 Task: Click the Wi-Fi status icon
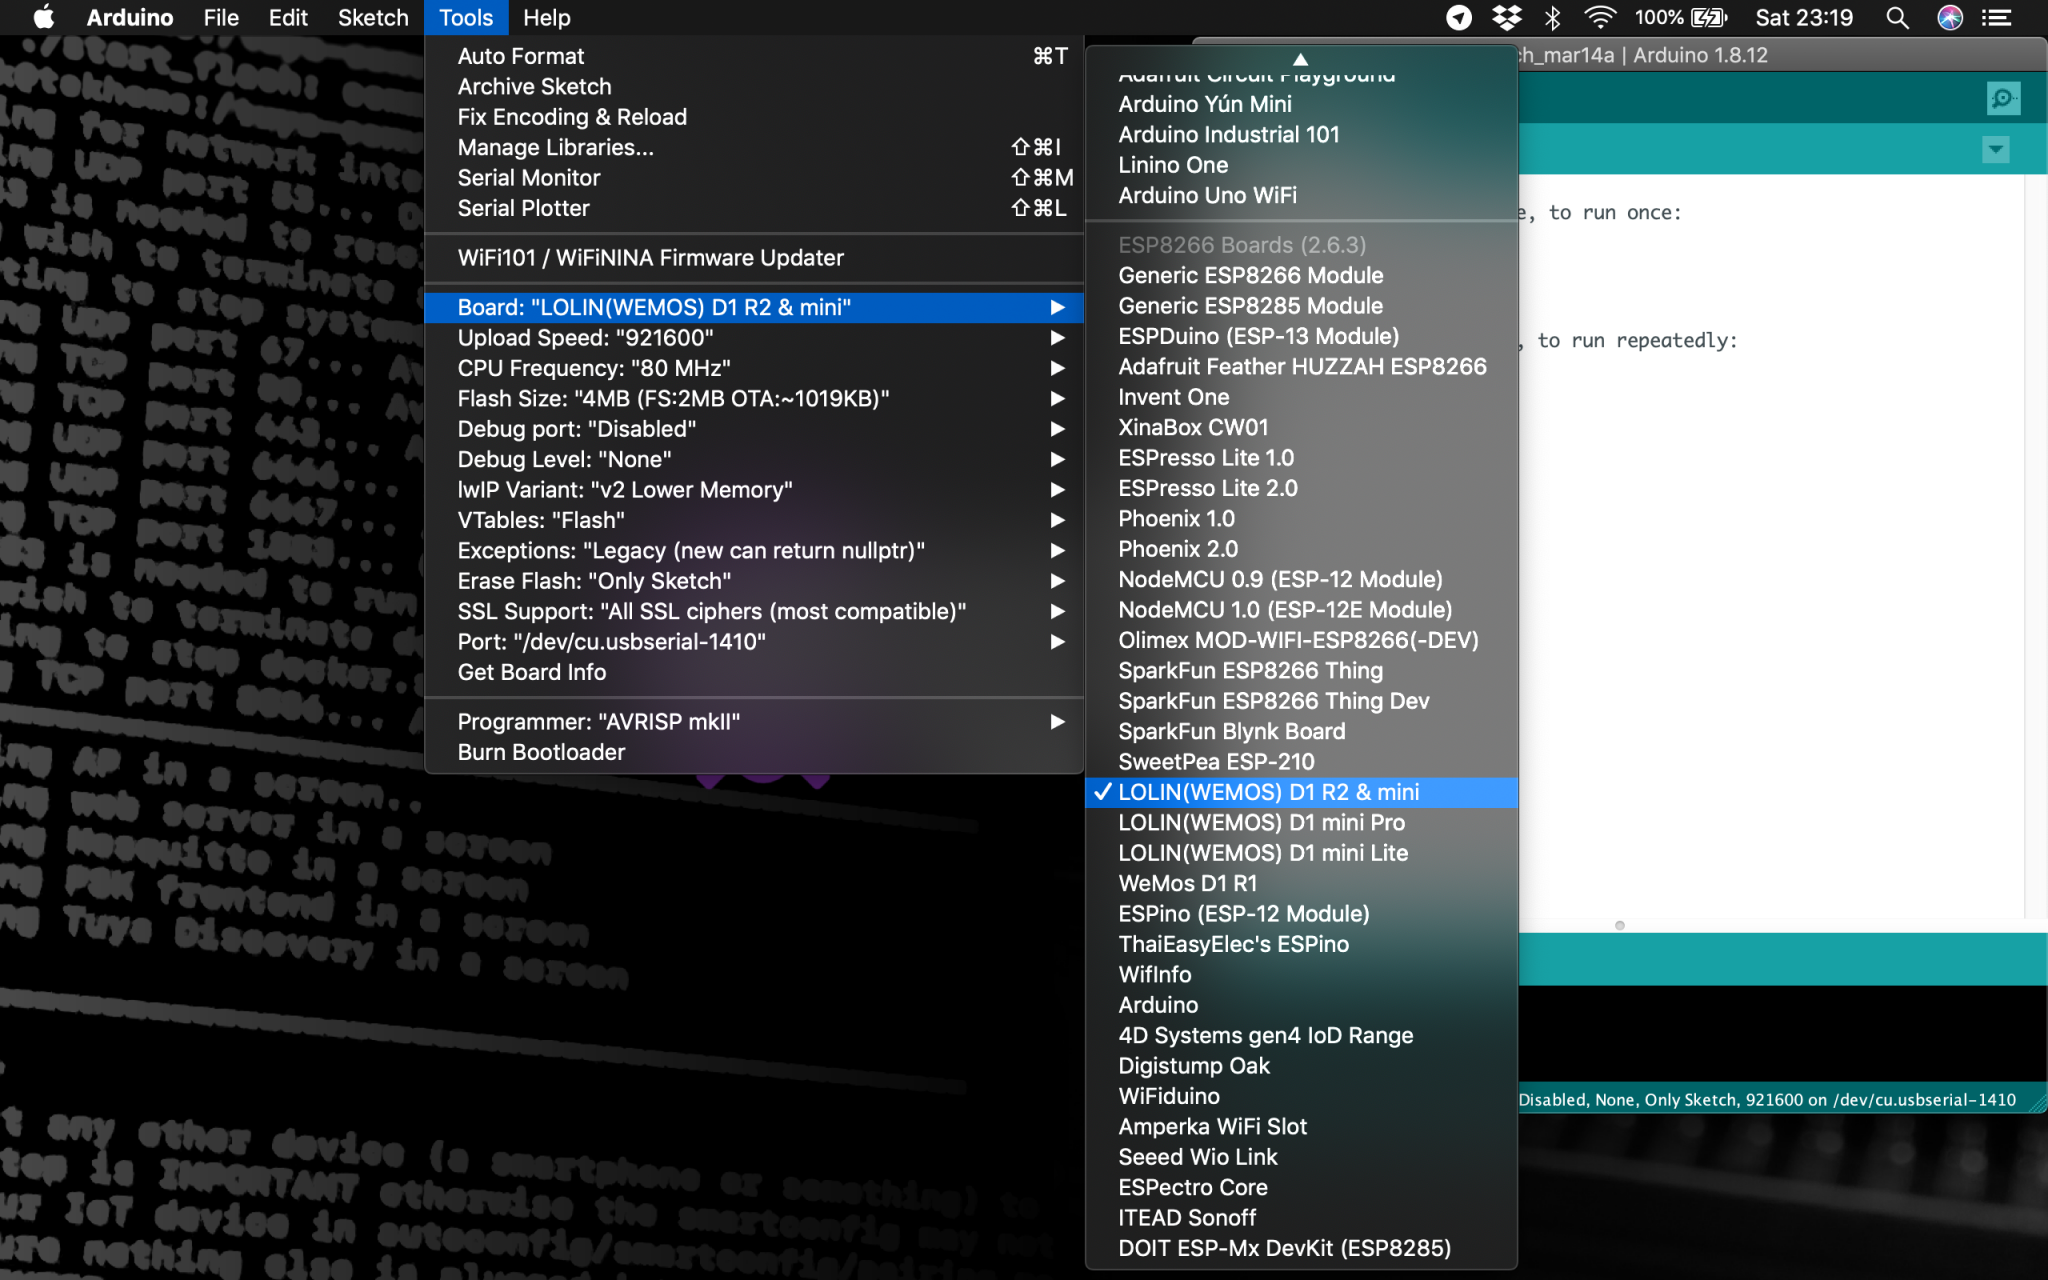click(x=1600, y=18)
